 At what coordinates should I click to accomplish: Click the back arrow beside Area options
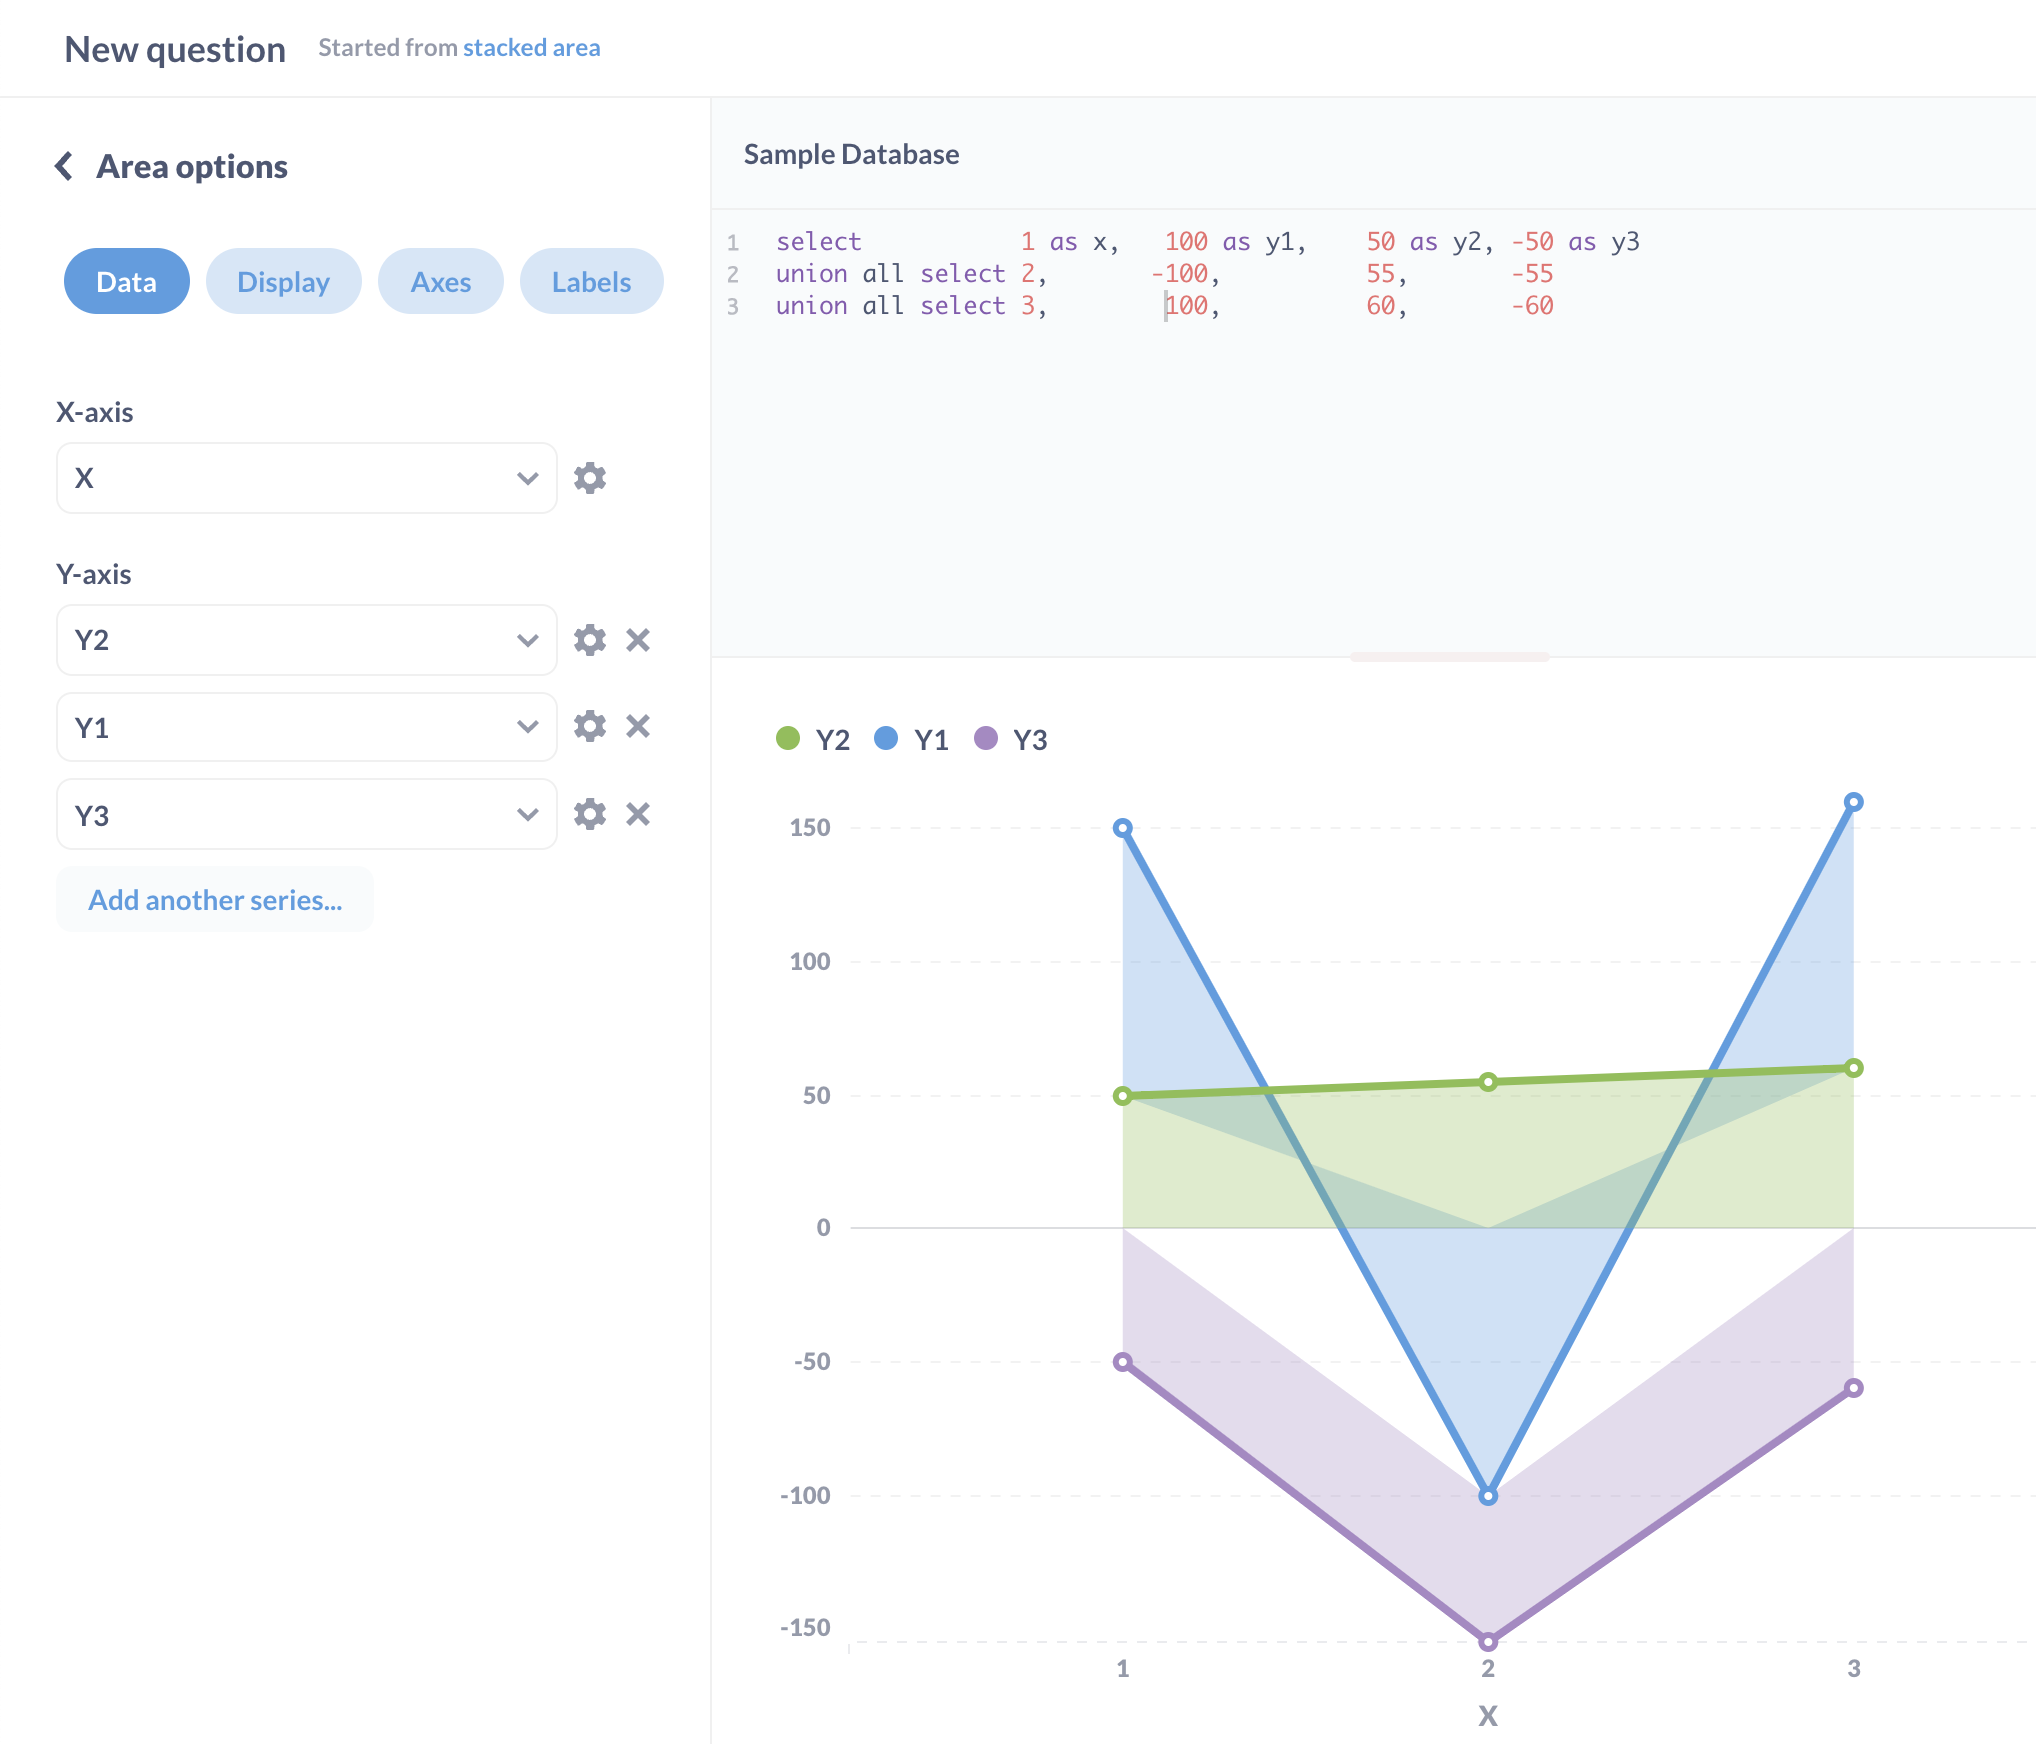pyautogui.click(x=64, y=166)
